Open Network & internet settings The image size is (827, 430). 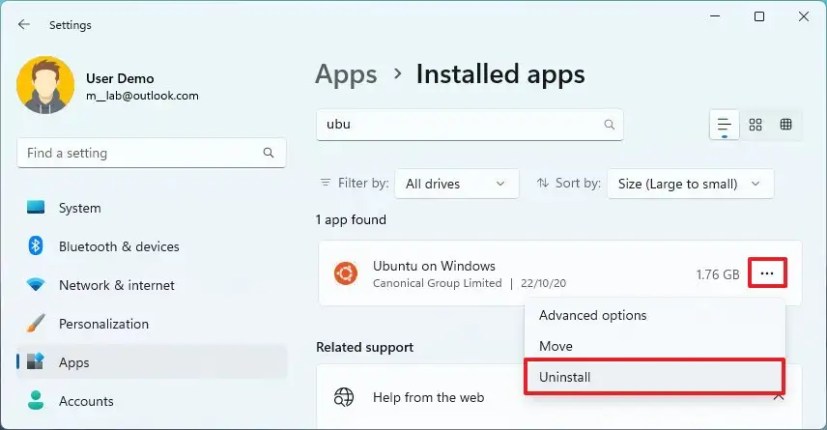[116, 285]
